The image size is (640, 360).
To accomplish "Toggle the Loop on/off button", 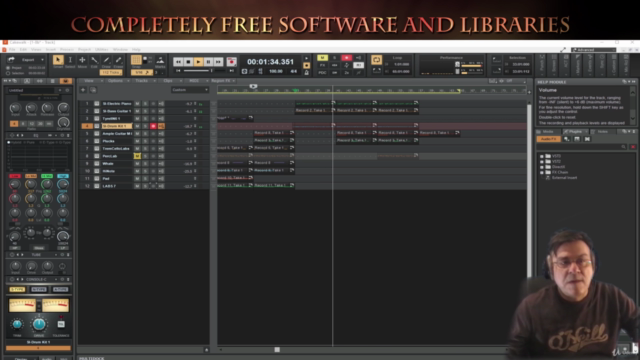I will point(376,60).
